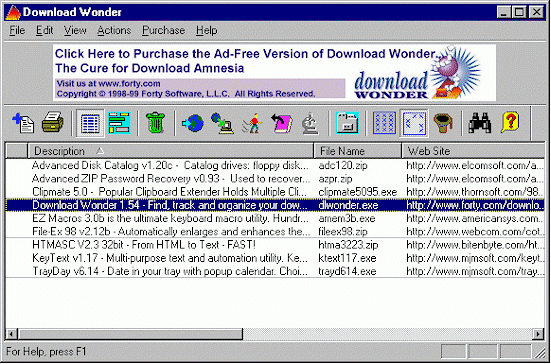
Task: Click the add new entry icon with blue plus
Action: pyautogui.click(x=23, y=123)
